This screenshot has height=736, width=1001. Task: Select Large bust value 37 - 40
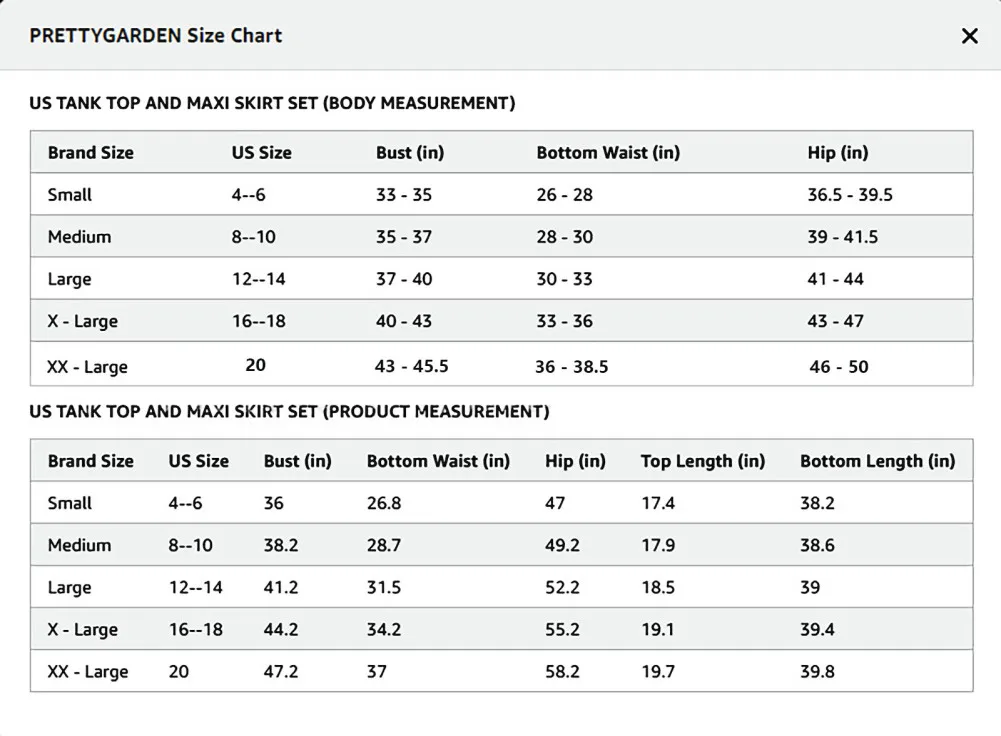(404, 279)
